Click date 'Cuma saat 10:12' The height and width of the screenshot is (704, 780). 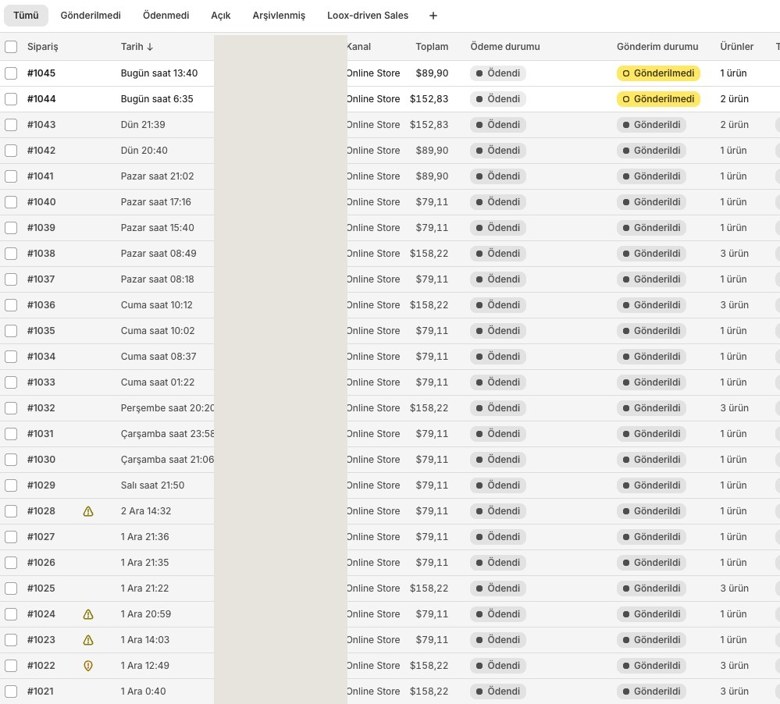tap(156, 305)
